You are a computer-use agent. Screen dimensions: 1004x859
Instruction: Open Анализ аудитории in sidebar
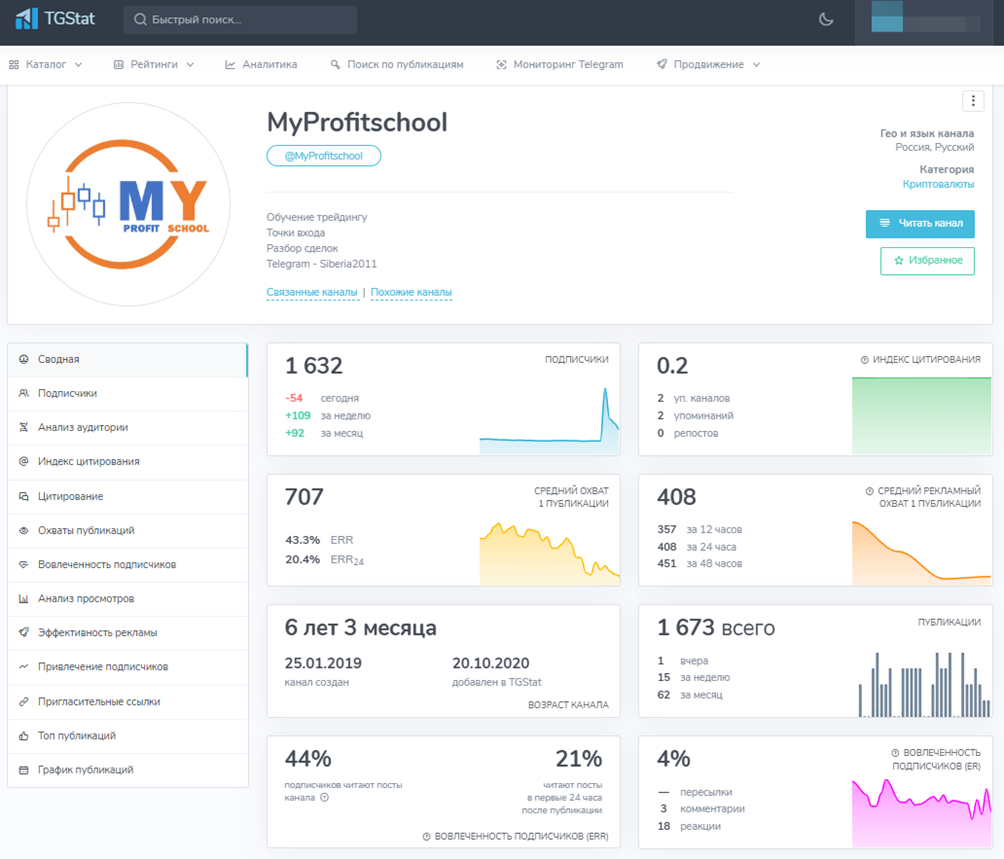pyautogui.click(x=127, y=428)
